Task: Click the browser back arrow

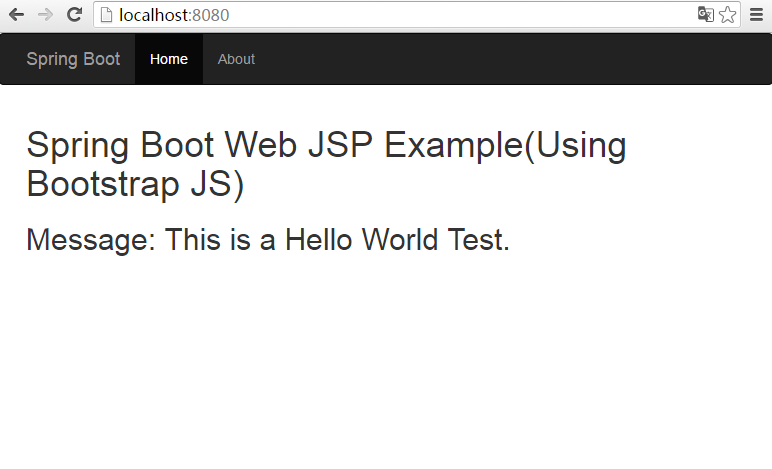Action: [16, 15]
